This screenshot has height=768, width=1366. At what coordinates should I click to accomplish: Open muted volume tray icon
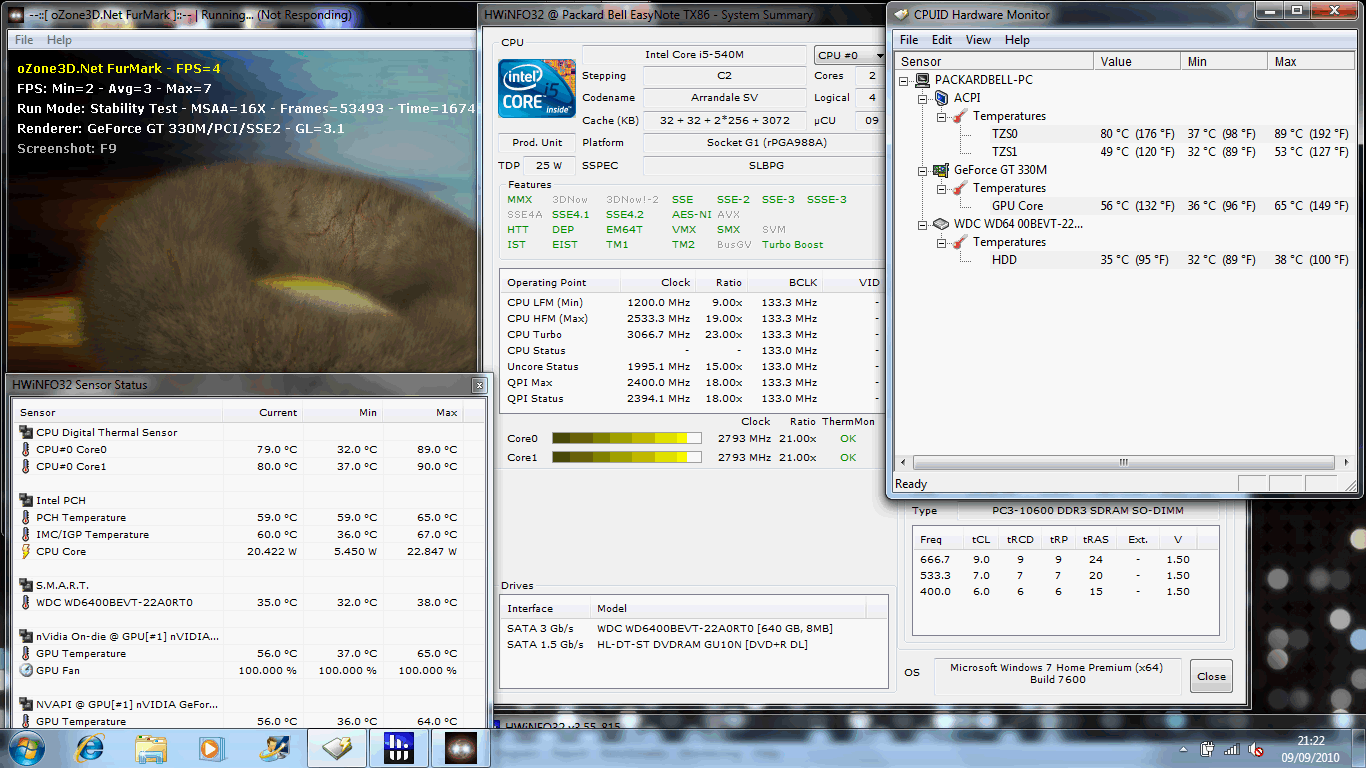point(1257,749)
